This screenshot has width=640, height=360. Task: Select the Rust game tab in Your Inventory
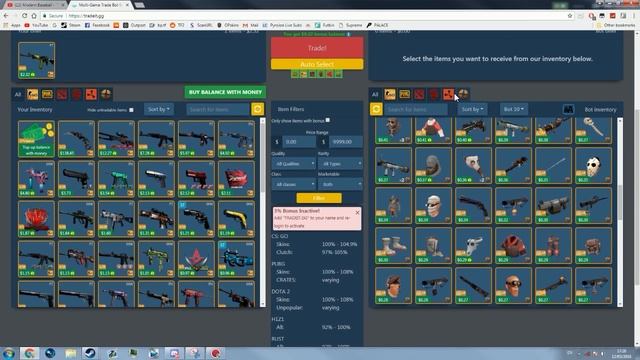coord(91,94)
